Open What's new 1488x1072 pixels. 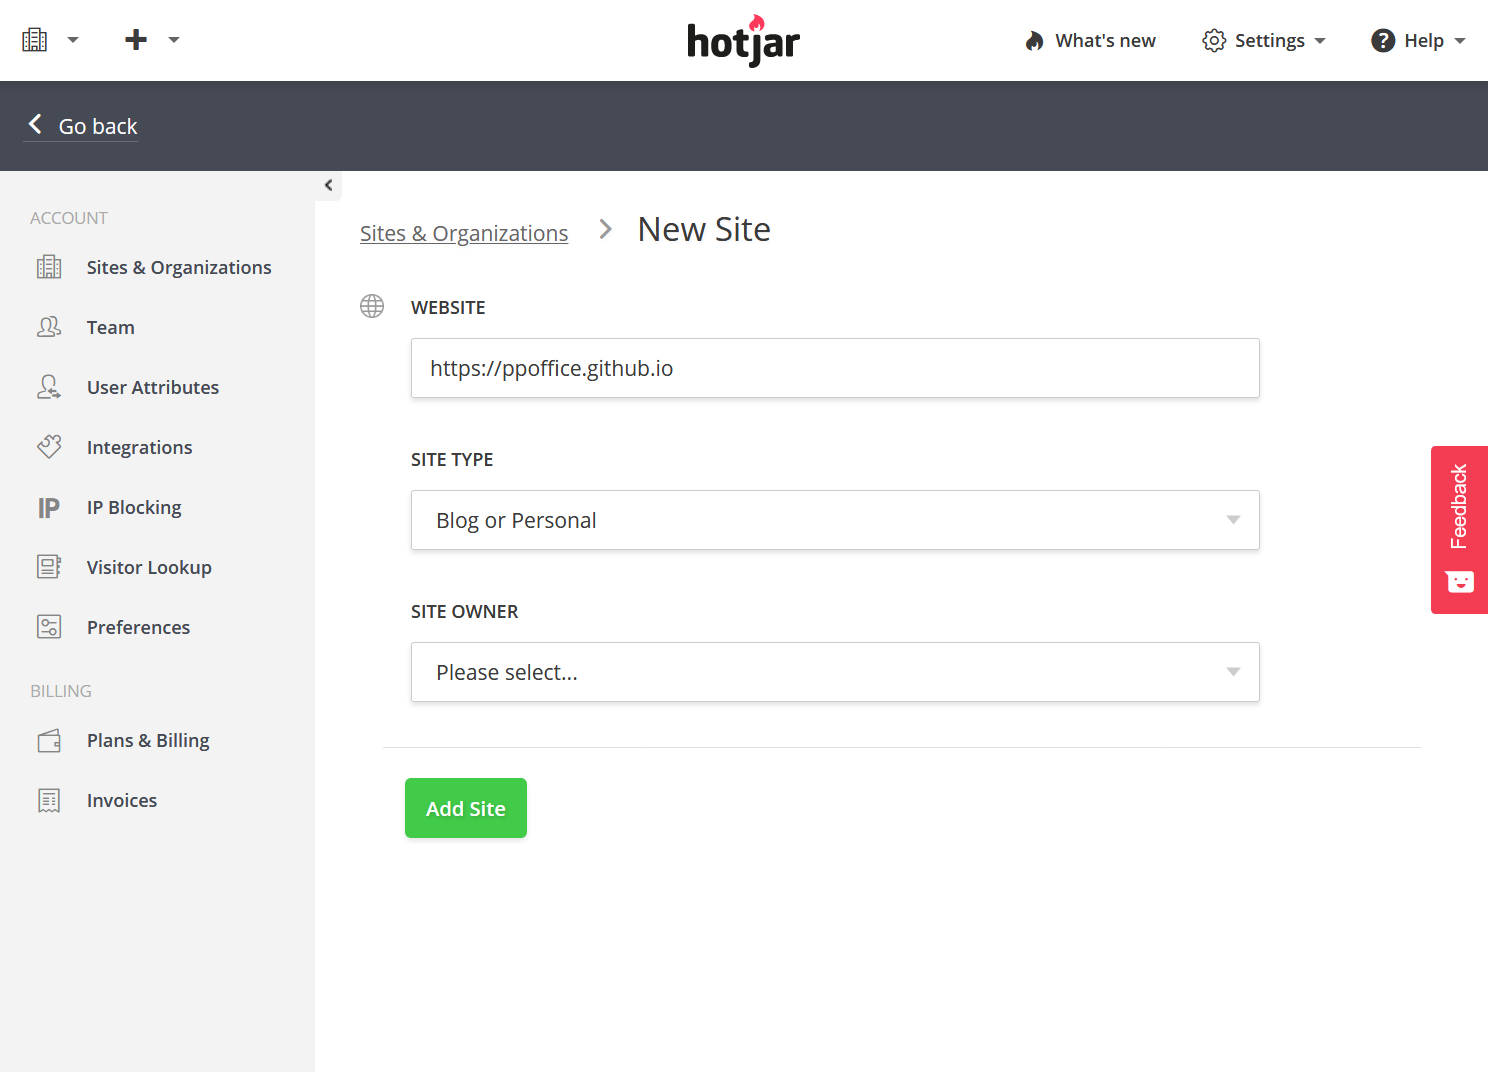[x=1105, y=41]
